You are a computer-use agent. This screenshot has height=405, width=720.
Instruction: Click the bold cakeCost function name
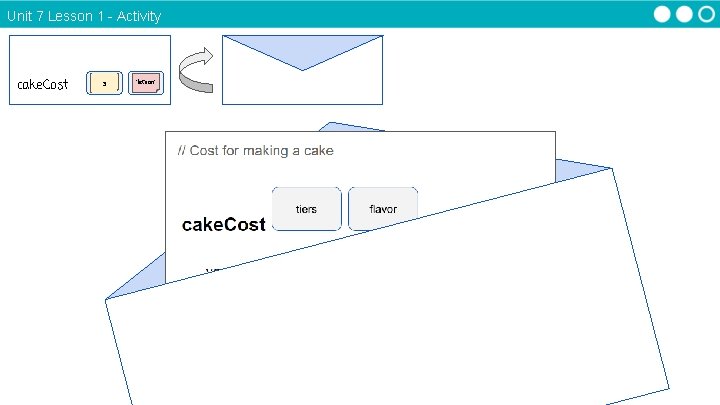[224, 225]
